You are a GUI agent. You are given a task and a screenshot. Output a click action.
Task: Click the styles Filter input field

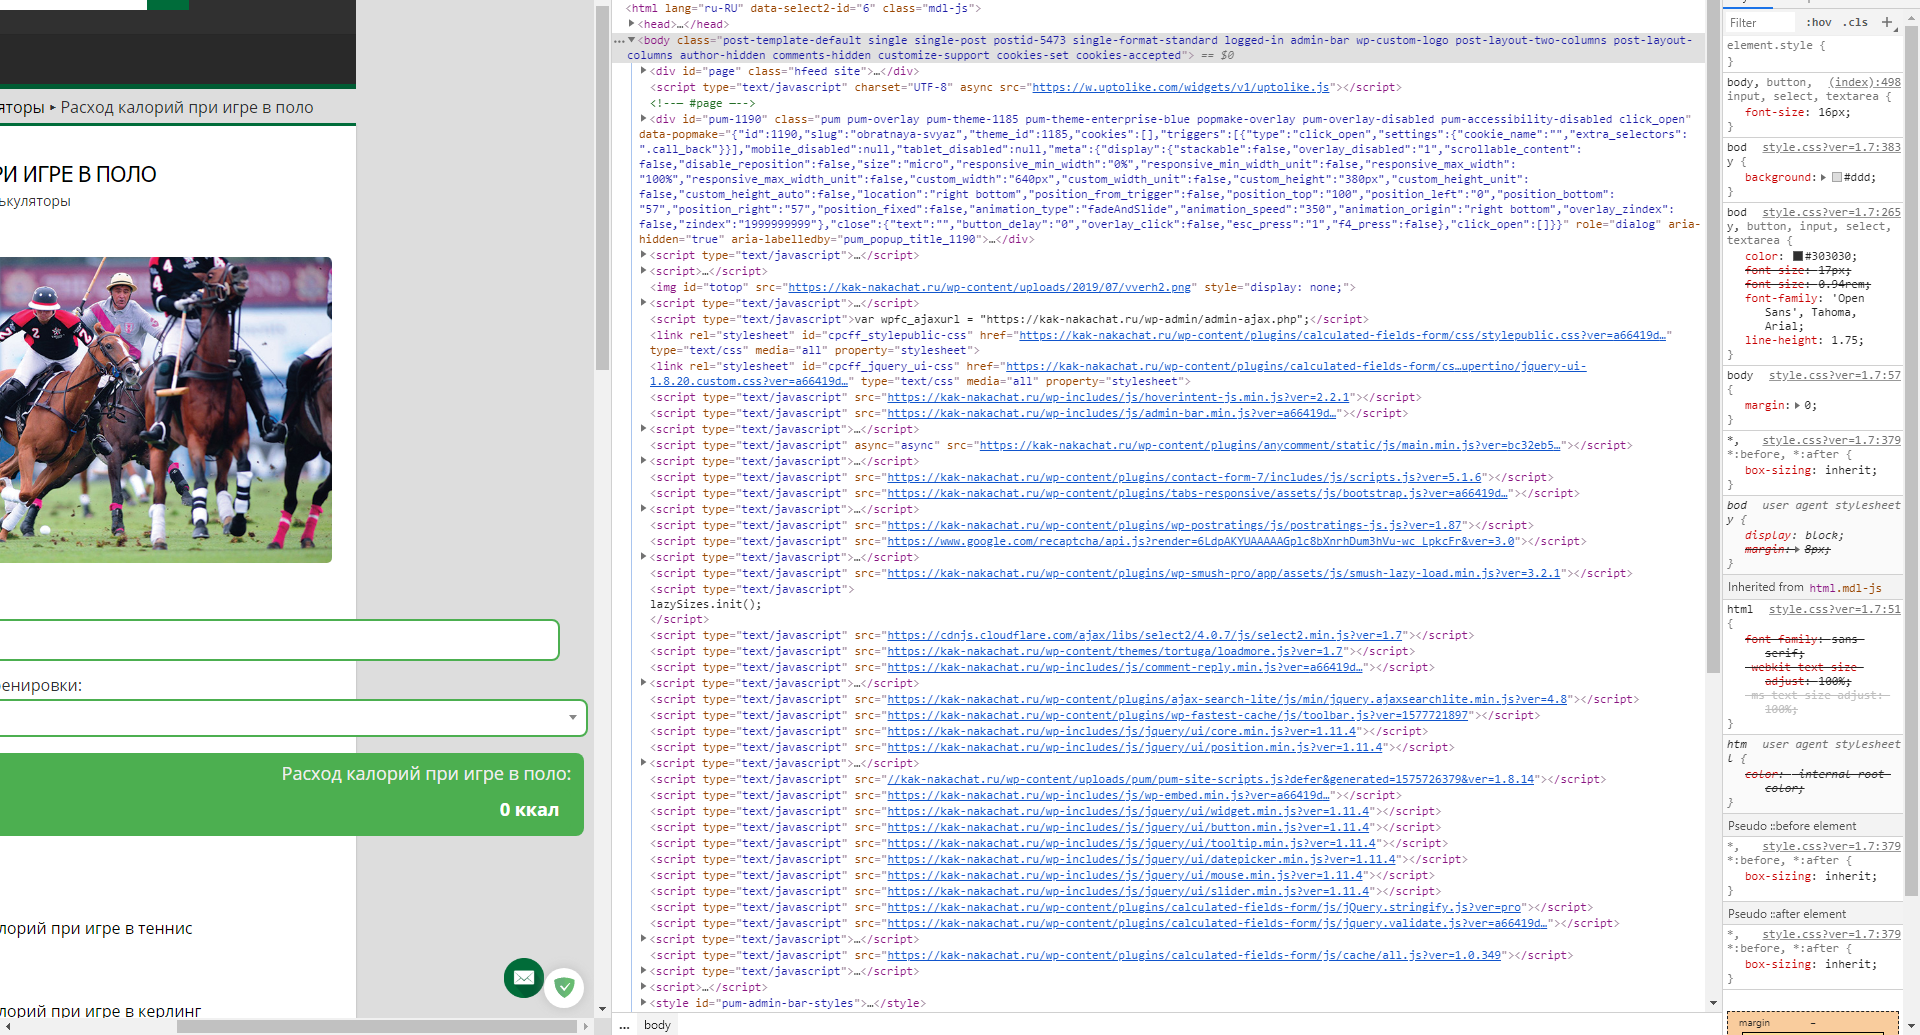click(x=1760, y=22)
